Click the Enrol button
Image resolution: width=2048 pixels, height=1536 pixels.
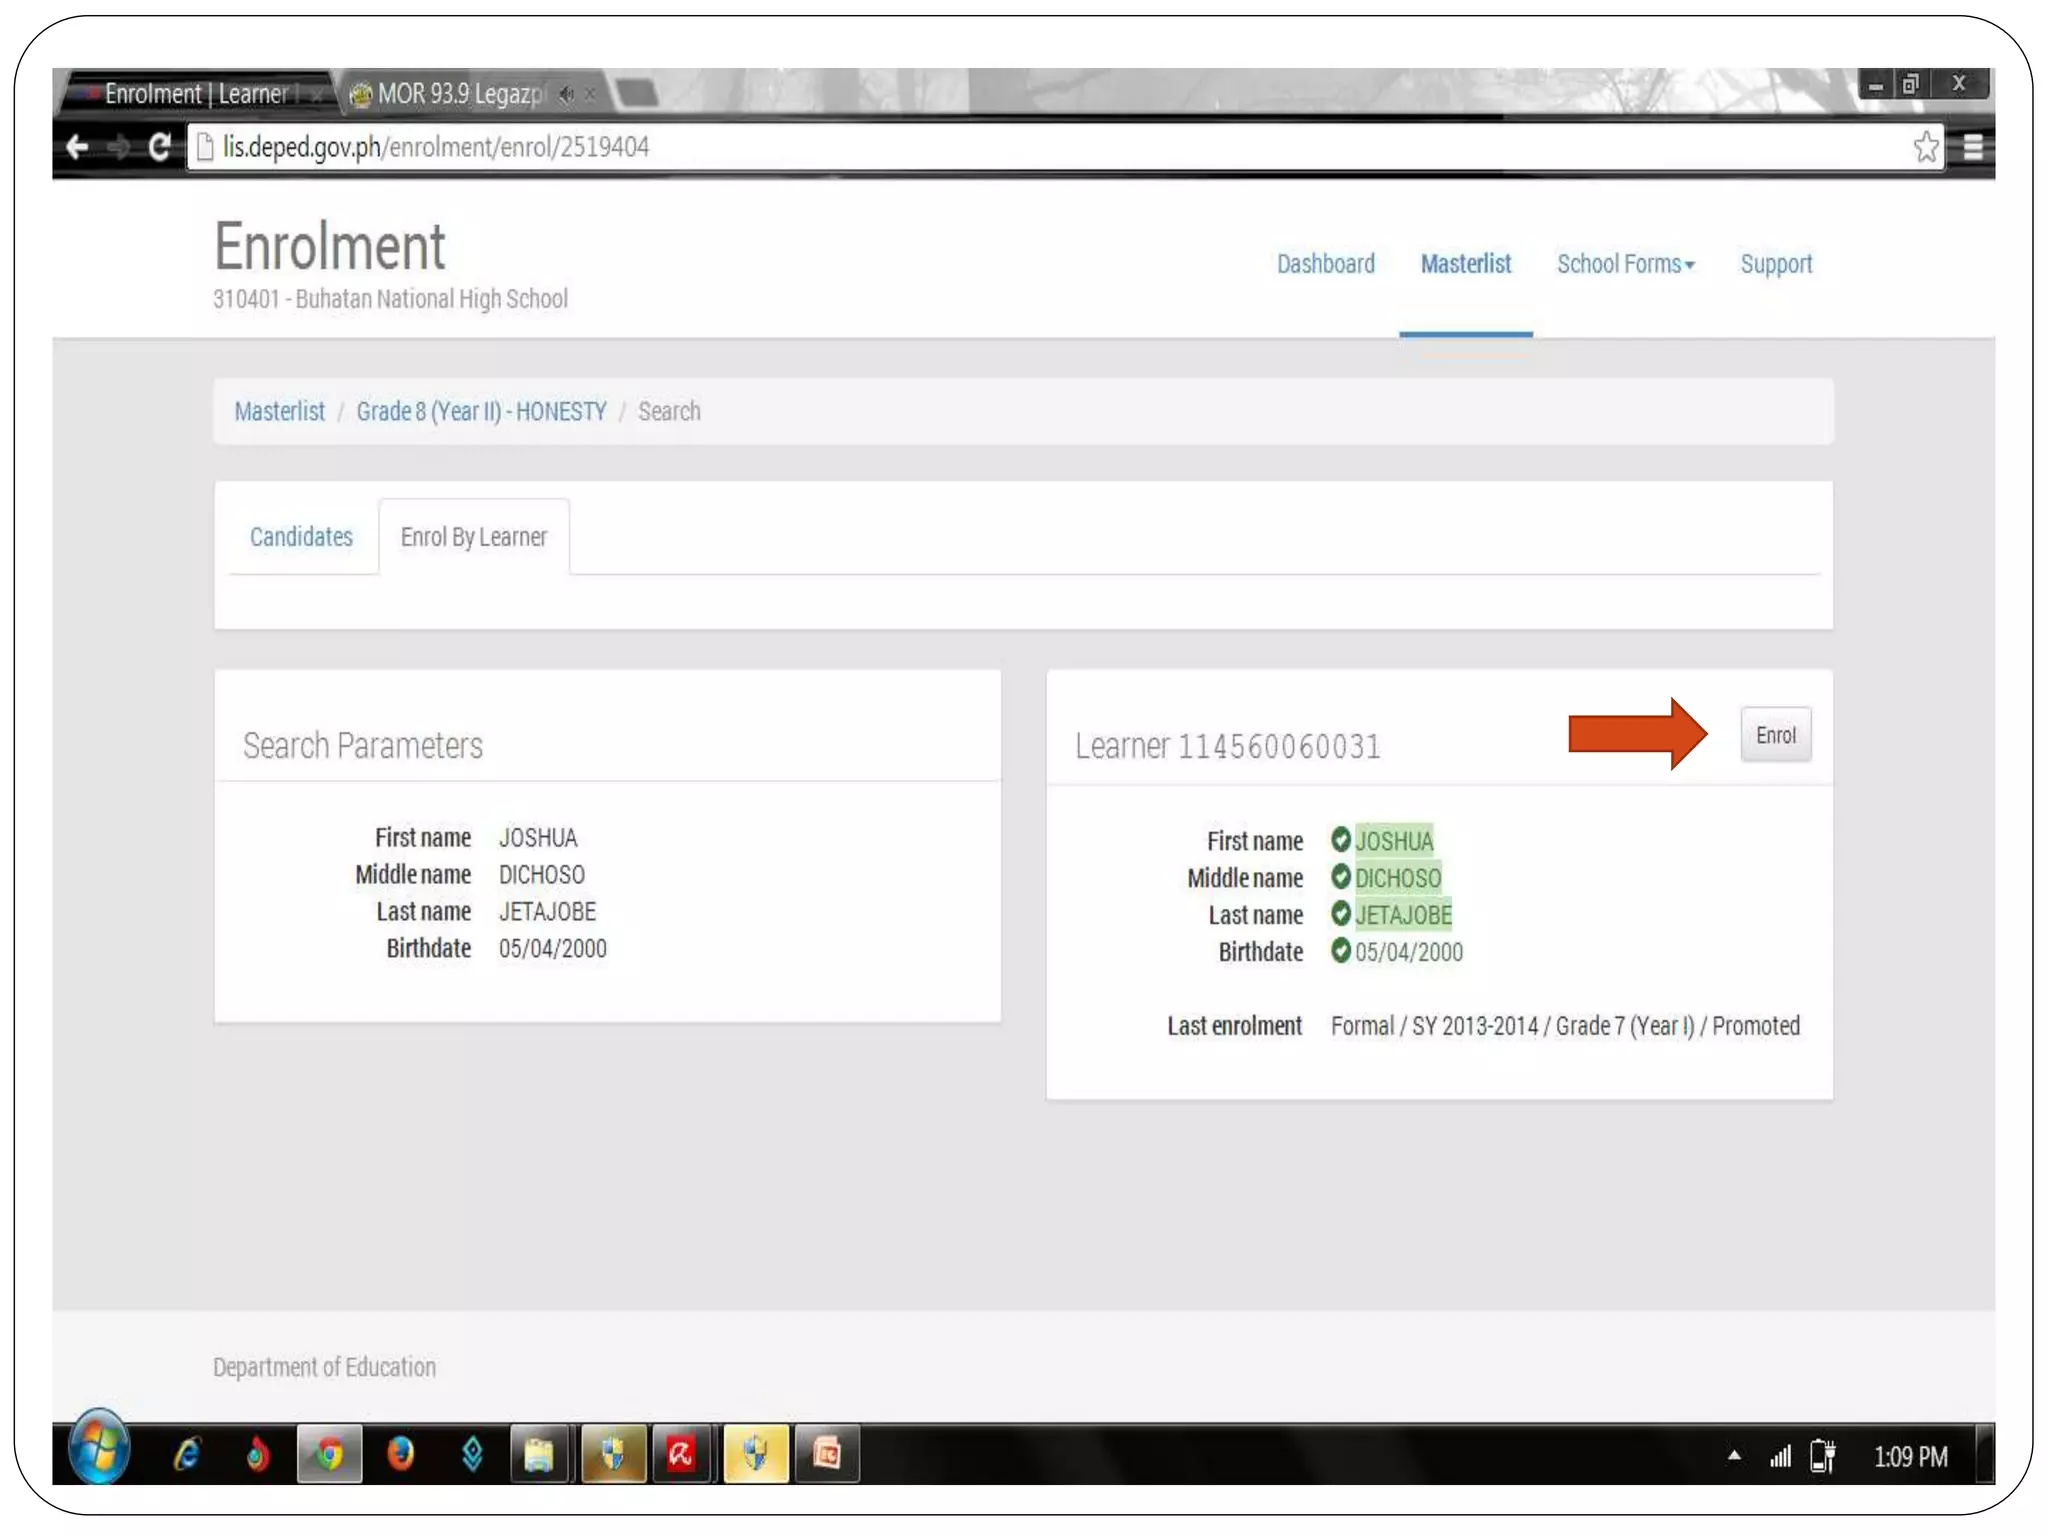click(x=1775, y=735)
